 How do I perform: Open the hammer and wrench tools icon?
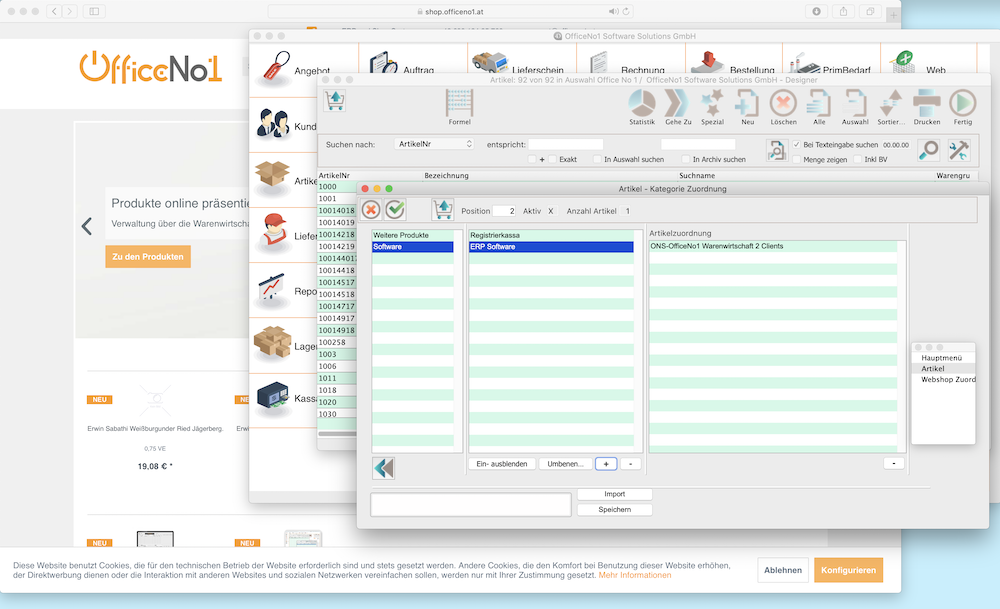point(959,150)
